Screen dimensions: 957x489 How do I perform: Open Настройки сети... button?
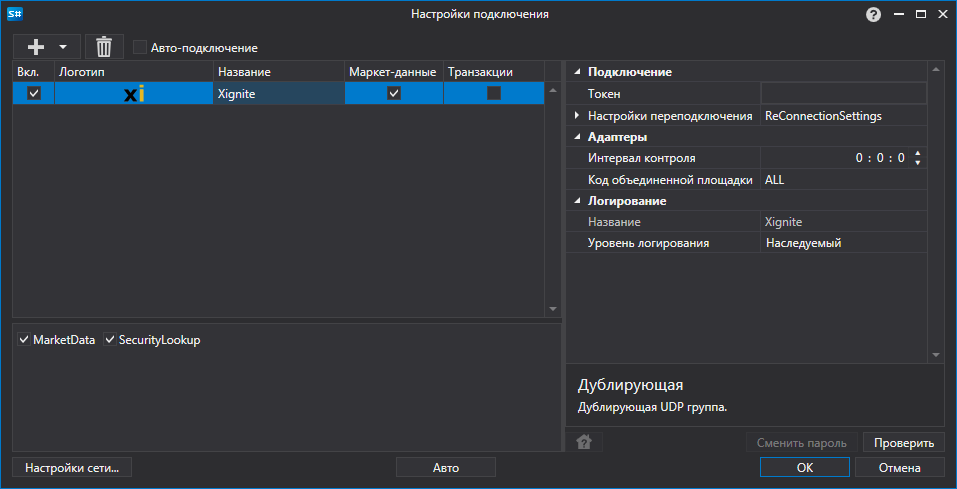(x=71, y=468)
